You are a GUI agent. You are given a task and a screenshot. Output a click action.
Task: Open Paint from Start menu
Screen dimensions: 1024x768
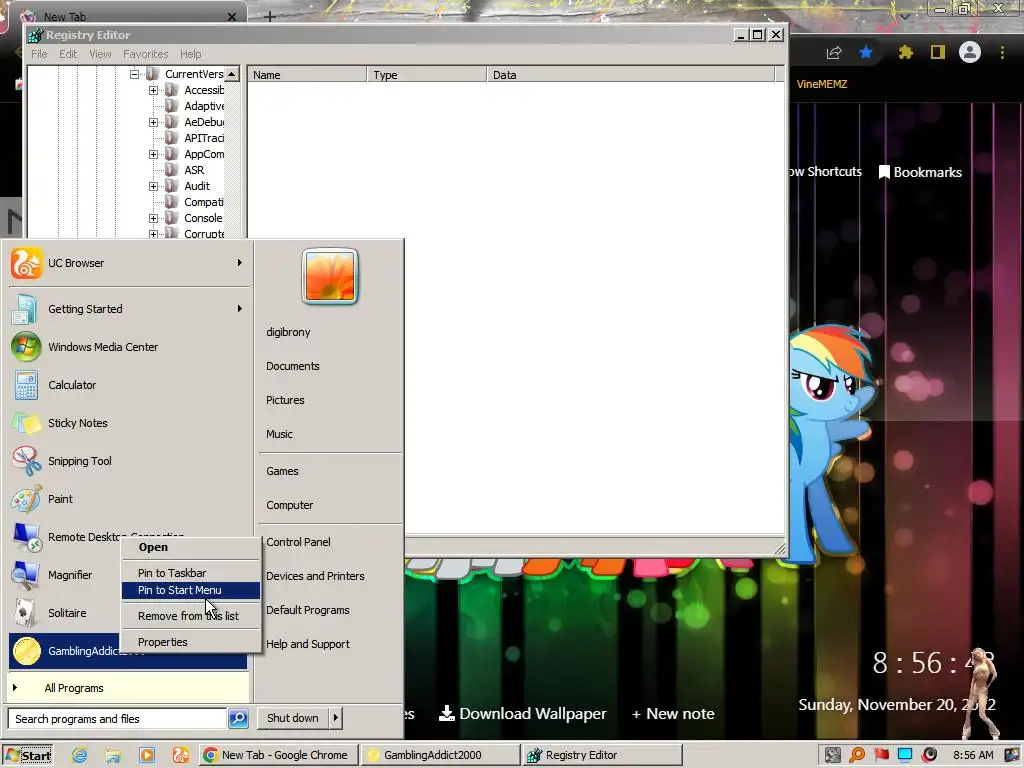click(128, 498)
